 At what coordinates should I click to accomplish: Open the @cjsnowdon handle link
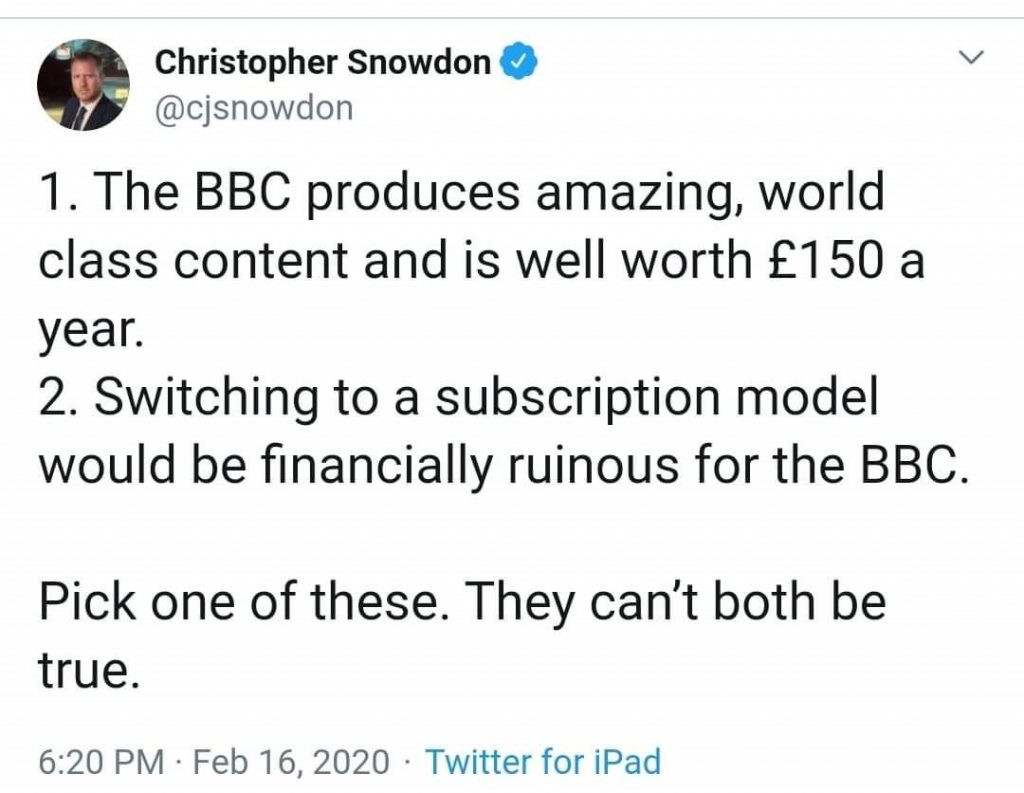[x=254, y=108]
